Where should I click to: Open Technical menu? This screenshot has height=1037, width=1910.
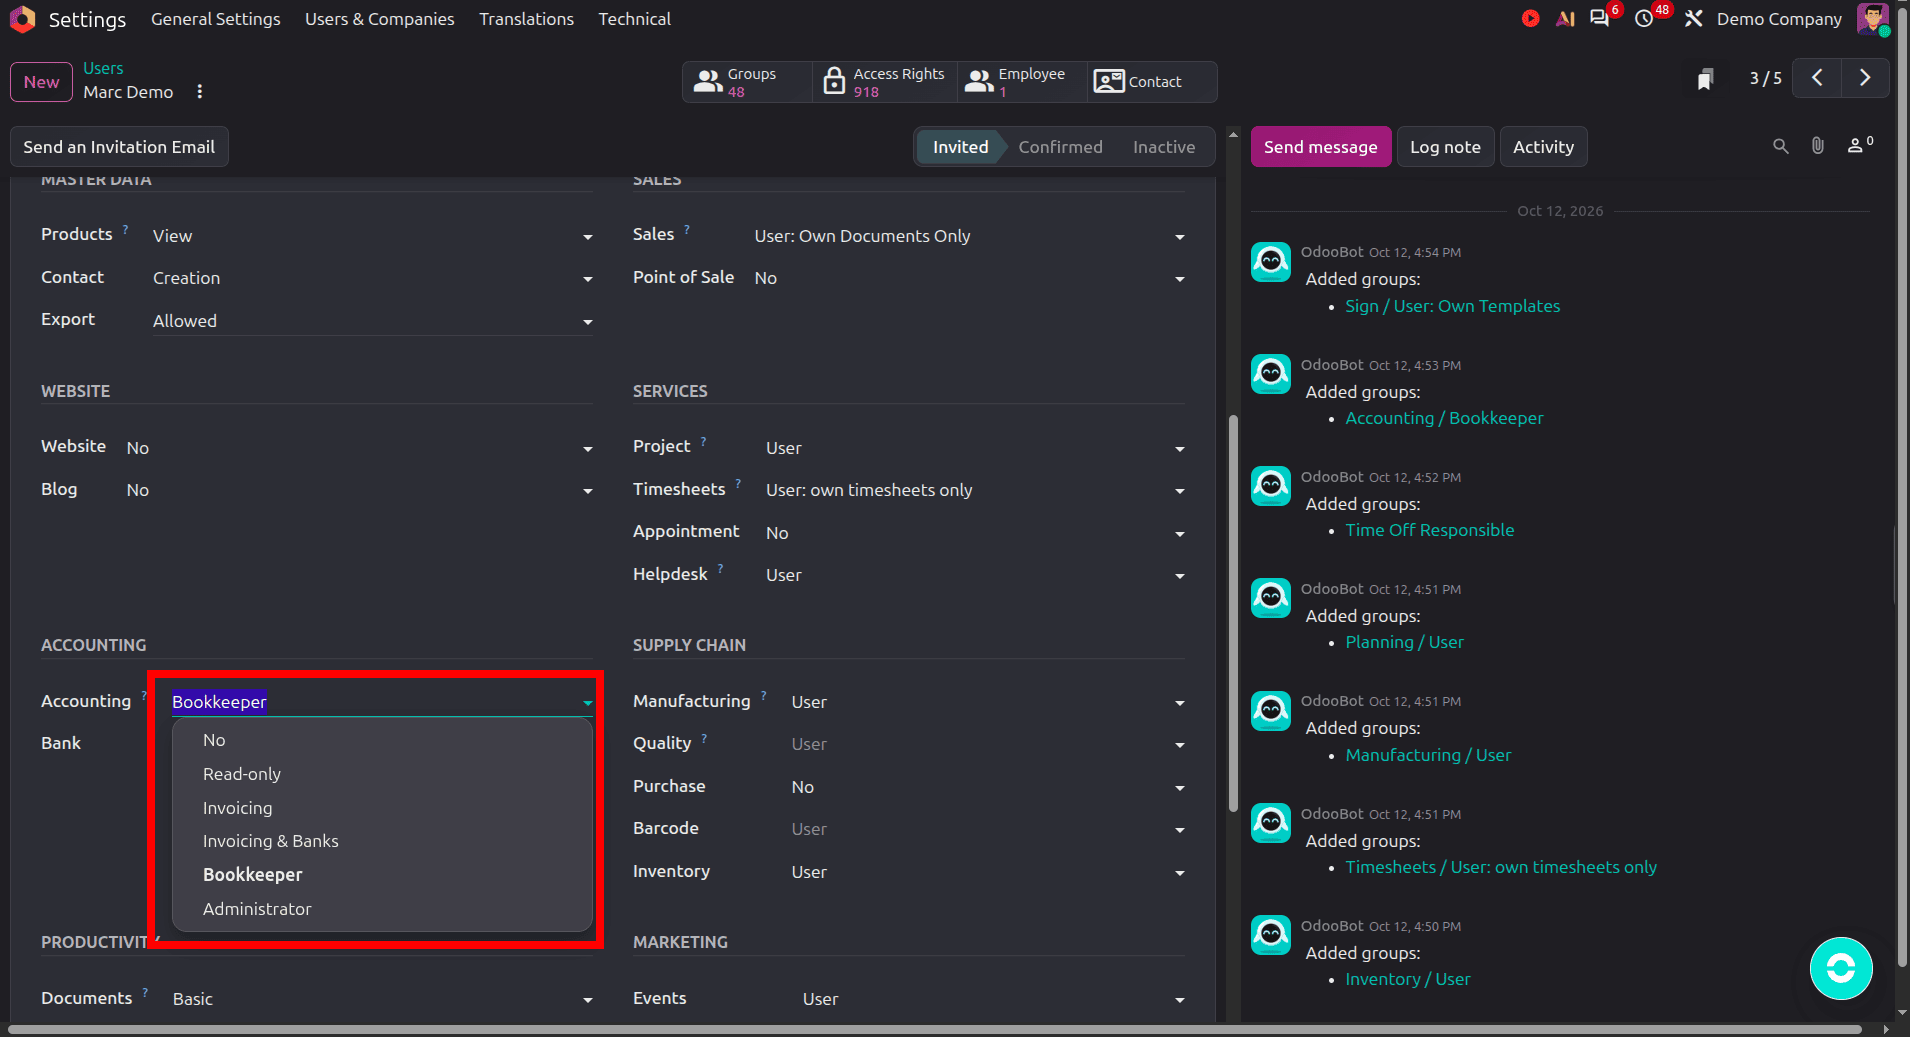pyautogui.click(x=634, y=19)
